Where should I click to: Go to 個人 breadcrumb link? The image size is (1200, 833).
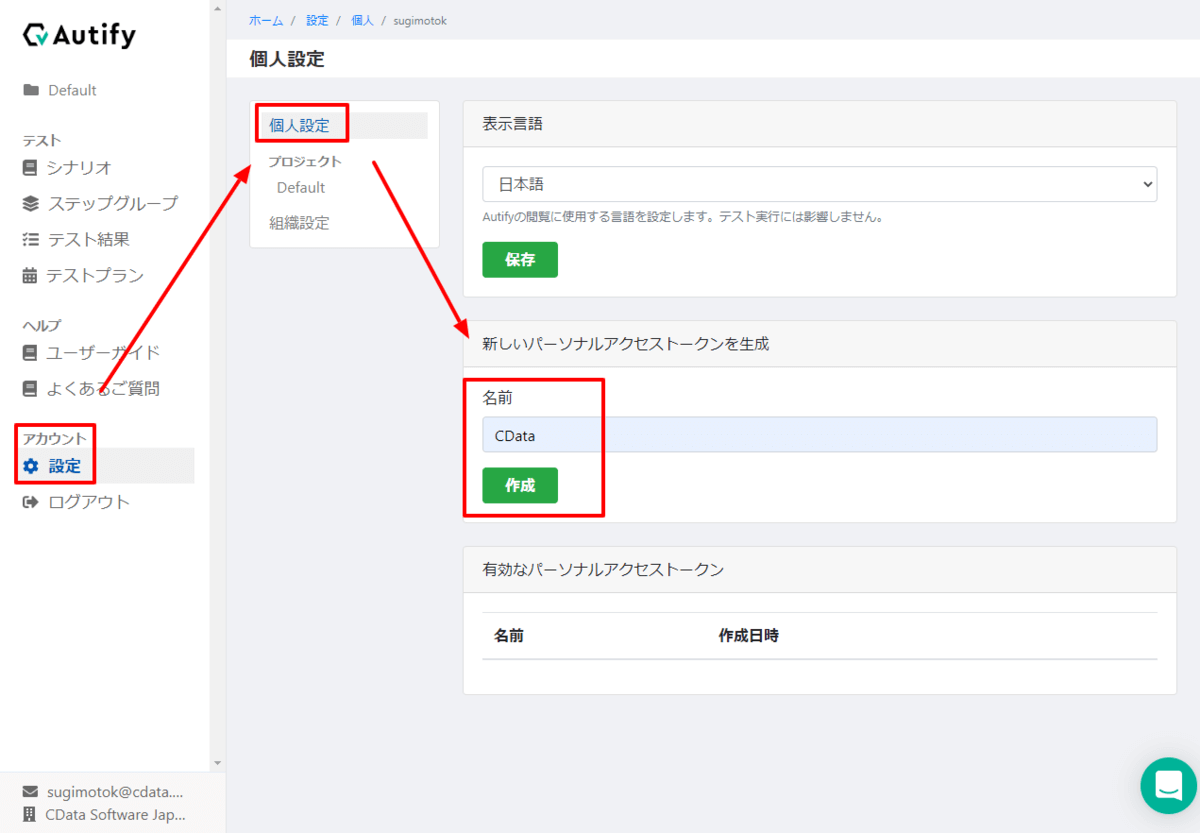362,20
